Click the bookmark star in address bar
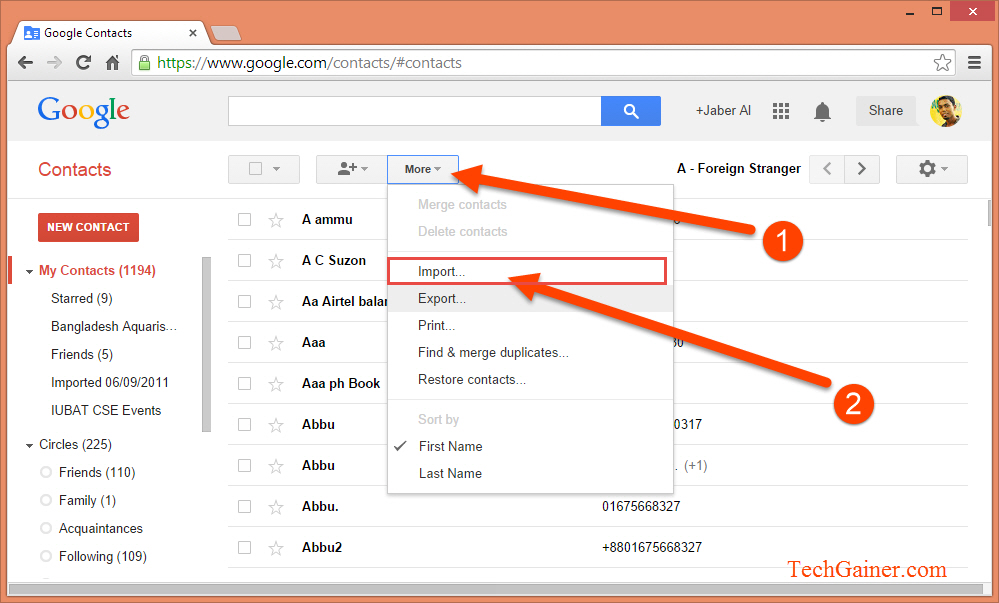The width and height of the screenshot is (999, 603). (x=941, y=62)
